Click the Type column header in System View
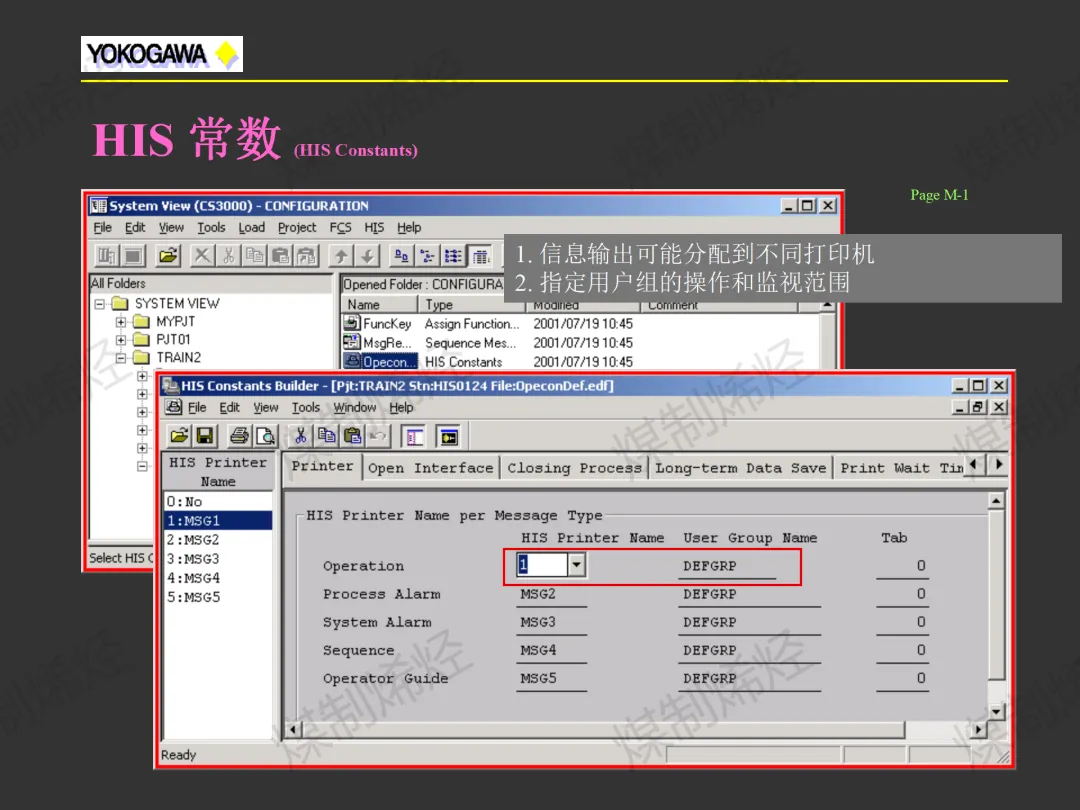Screen dimensions: 1080x810 471,304
